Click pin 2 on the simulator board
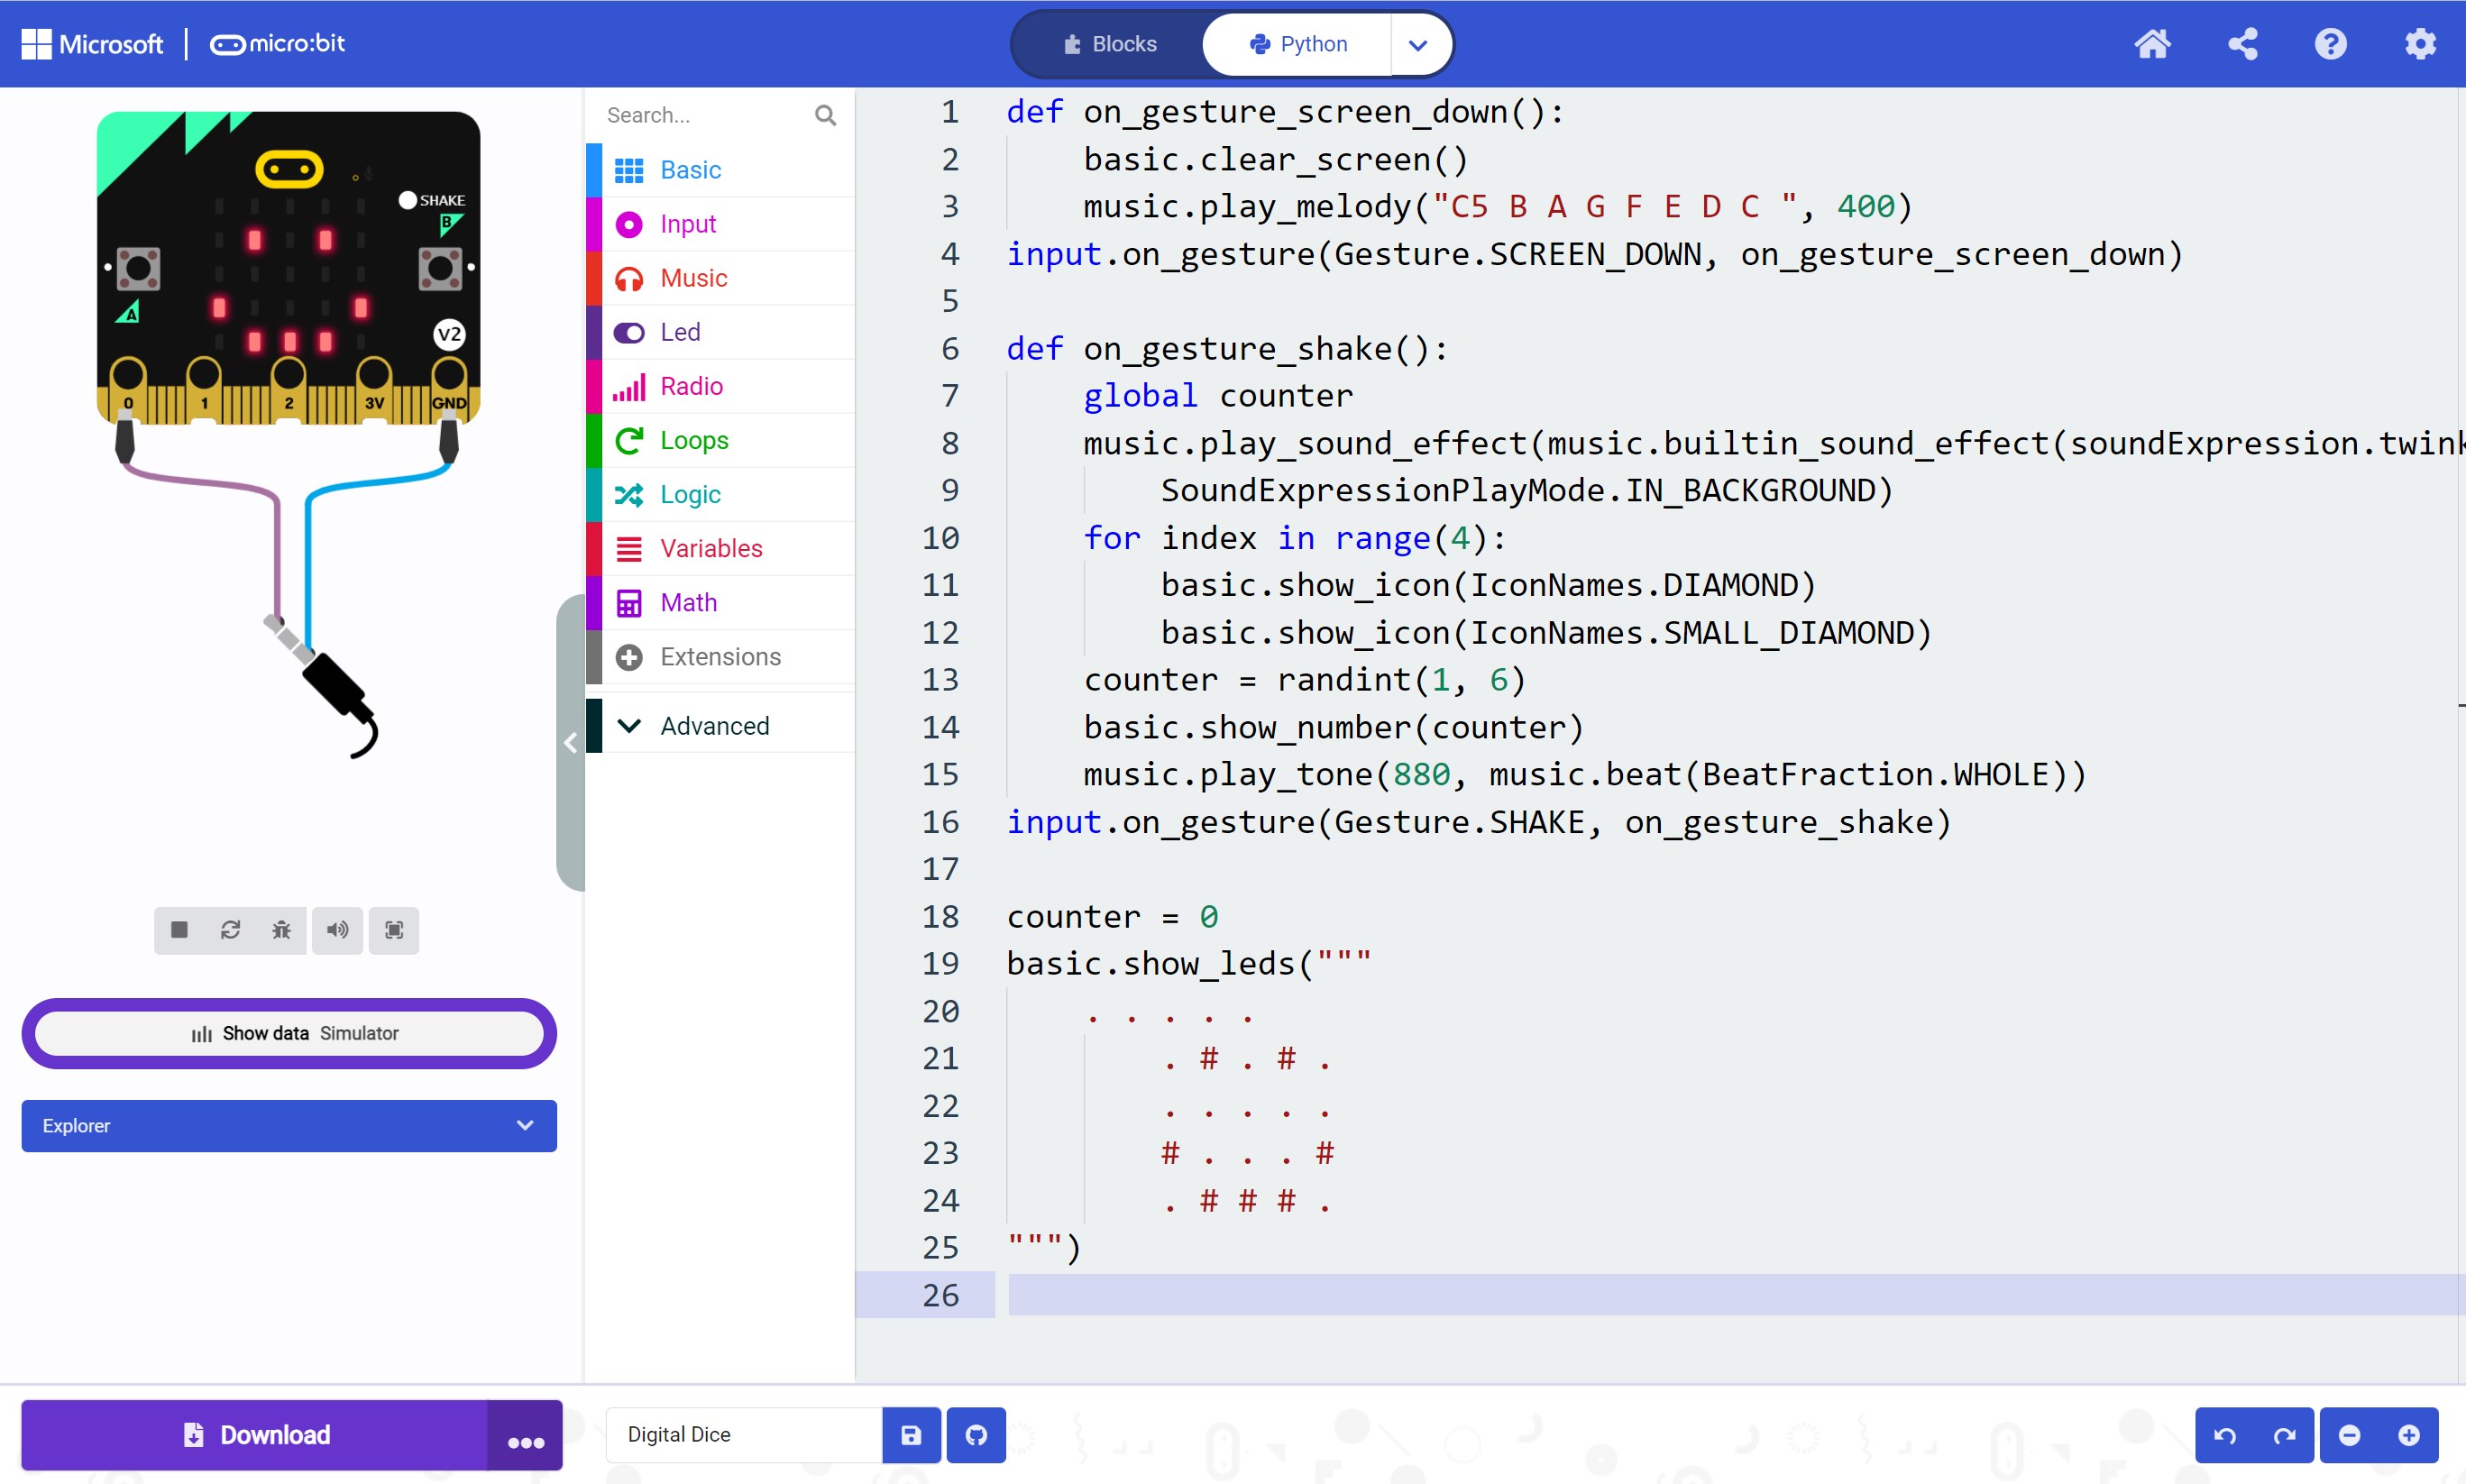Screen dimensions: 2466x1484 (289, 383)
